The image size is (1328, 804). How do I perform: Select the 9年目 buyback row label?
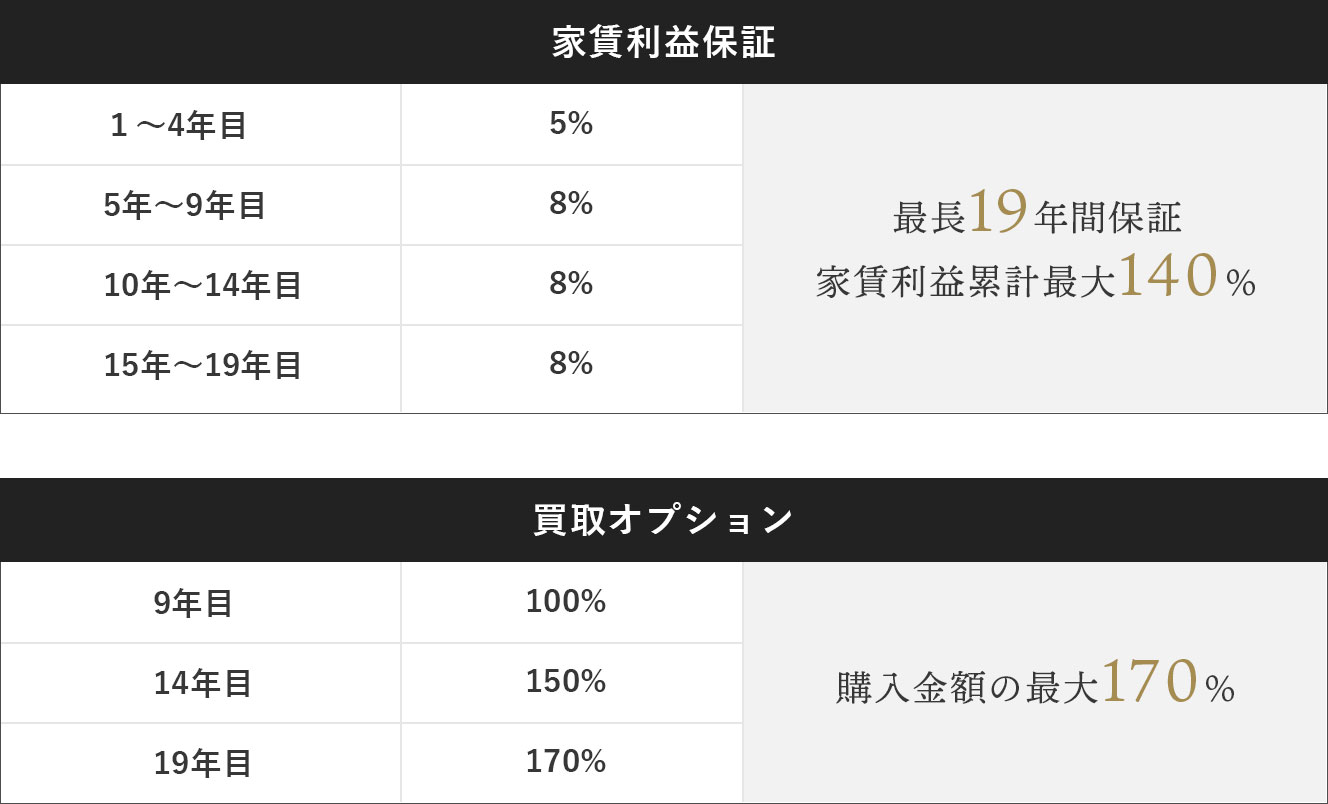[193, 604]
